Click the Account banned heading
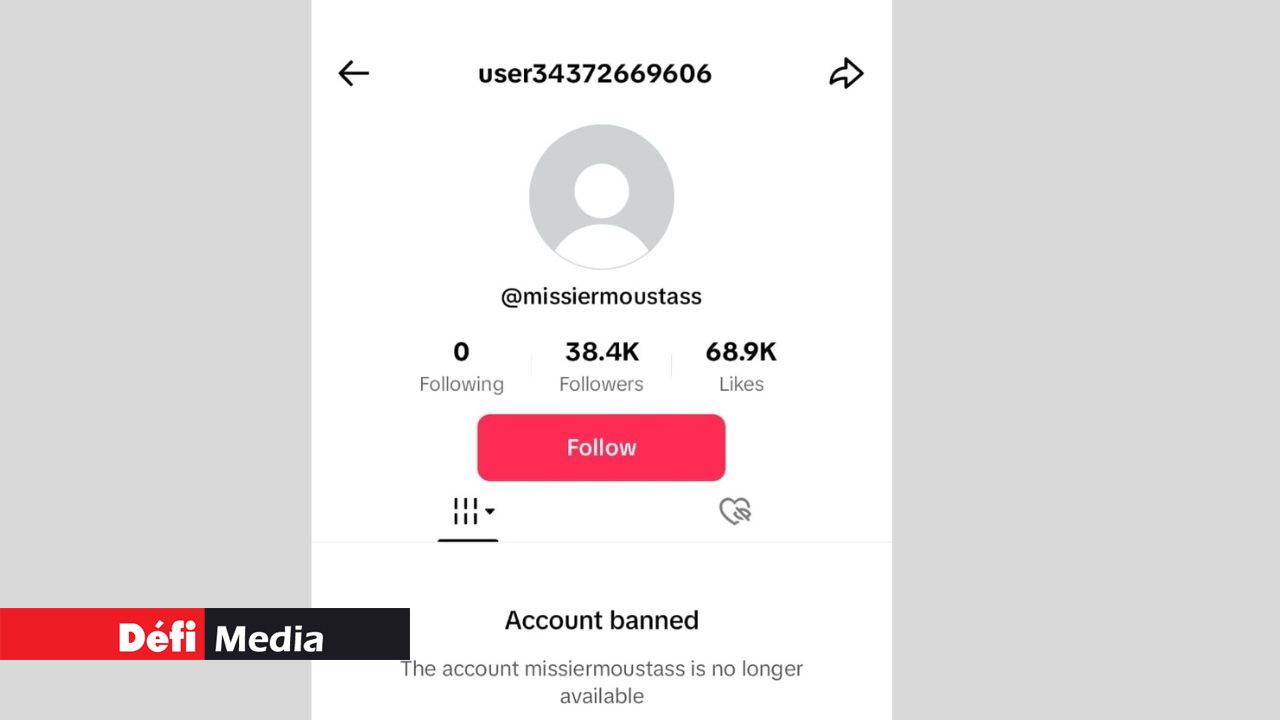Image resolution: width=1280 pixels, height=720 pixels. (601, 620)
